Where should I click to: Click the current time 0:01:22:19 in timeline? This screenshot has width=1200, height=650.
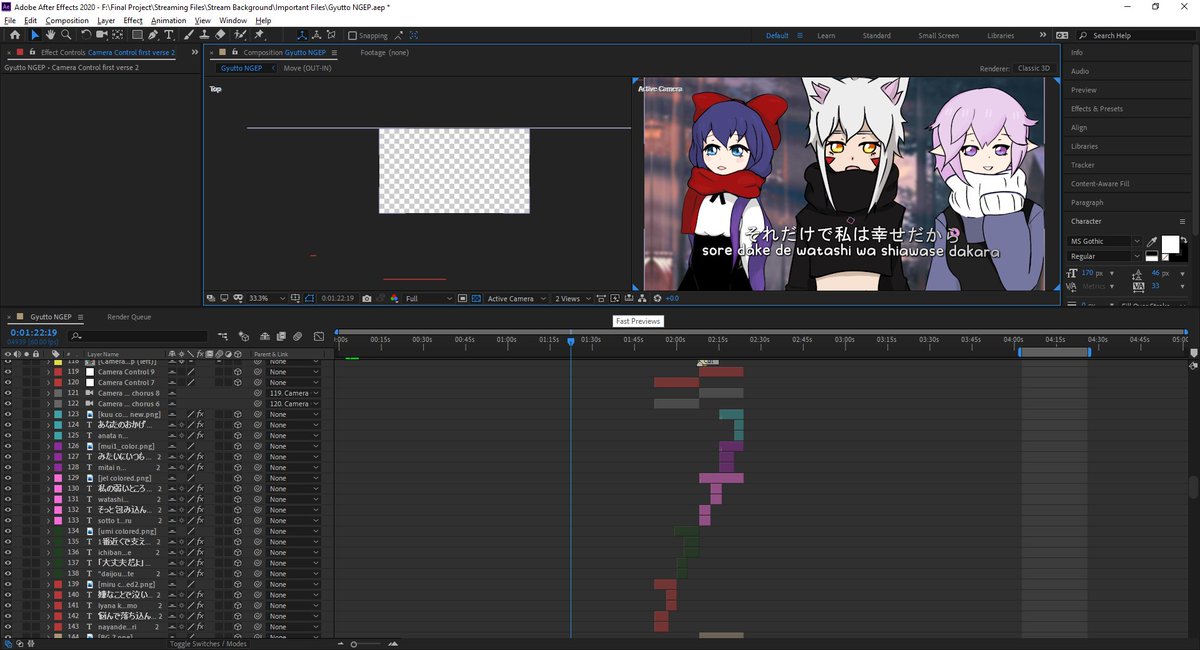pyautogui.click(x=33, y=333)
